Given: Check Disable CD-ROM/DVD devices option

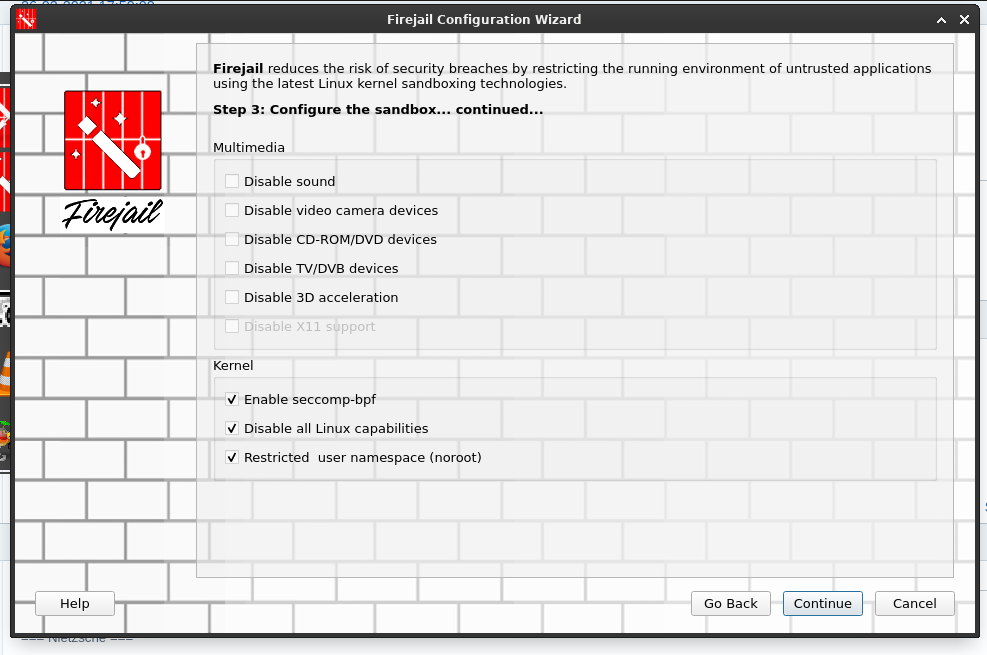Looking at the screenshot, I should coord(232,240).
